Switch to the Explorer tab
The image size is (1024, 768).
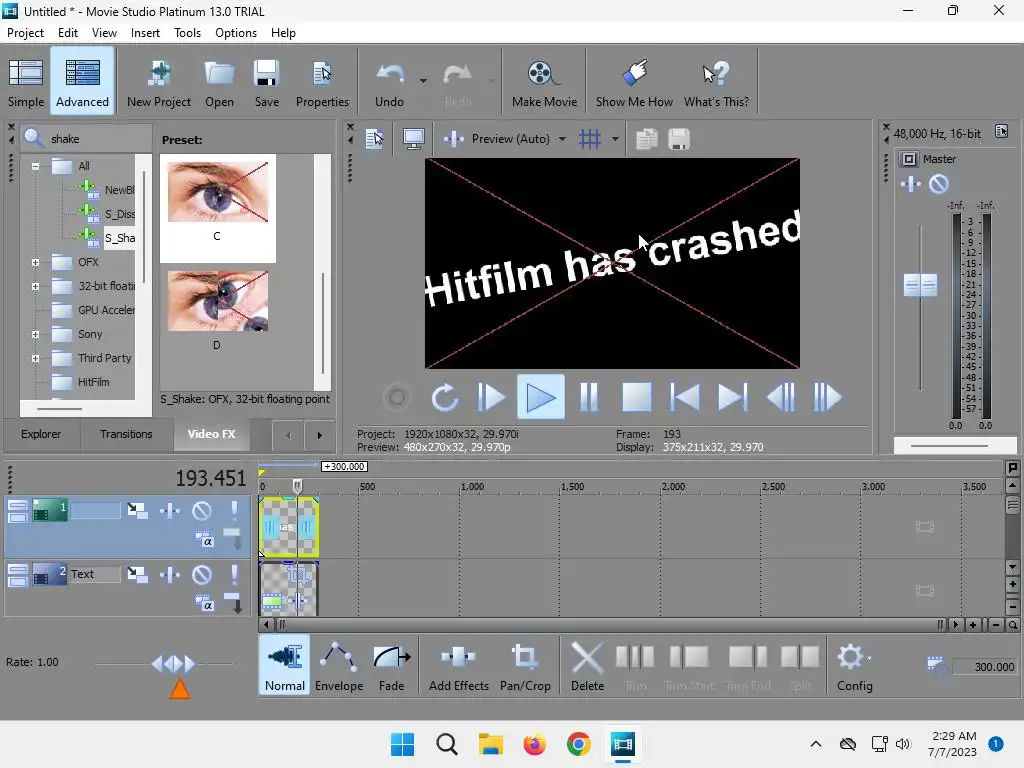point(40,434)
